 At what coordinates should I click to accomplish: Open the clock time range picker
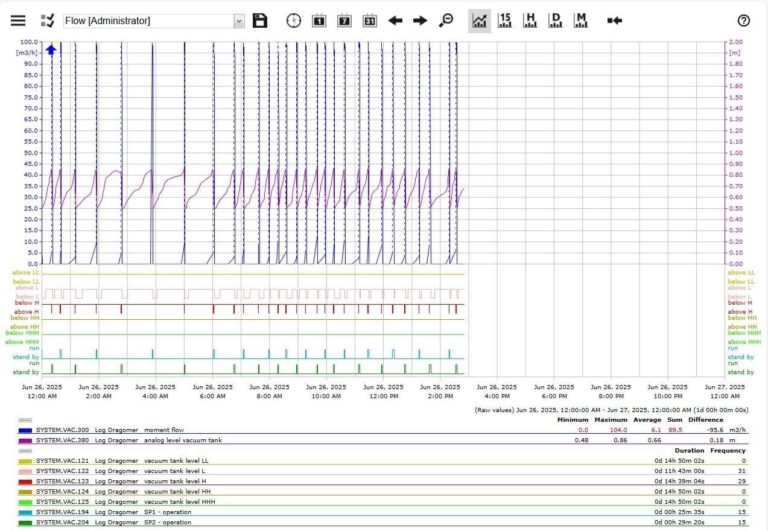[x=293, y=20]
